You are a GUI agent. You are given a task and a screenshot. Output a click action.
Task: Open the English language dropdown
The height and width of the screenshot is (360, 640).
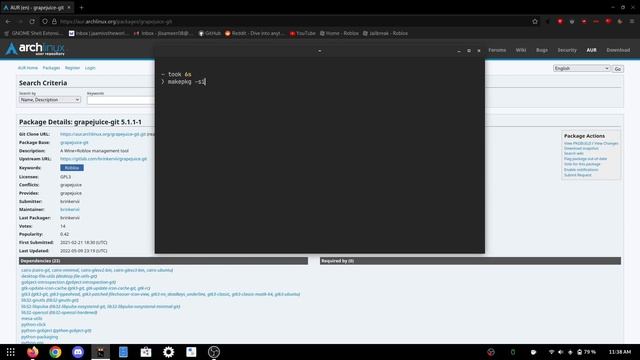(x=582, y=69)
